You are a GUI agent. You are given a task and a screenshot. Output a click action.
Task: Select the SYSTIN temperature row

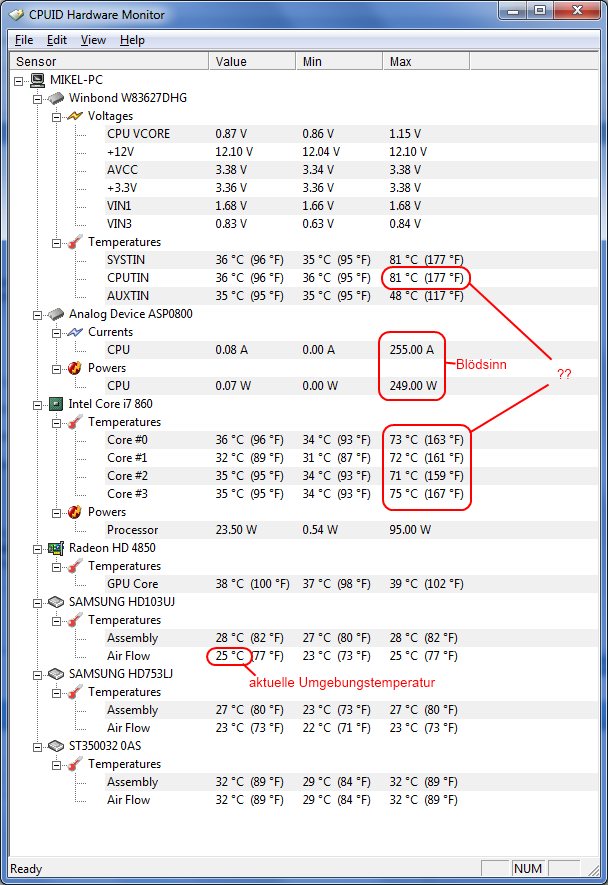pos(351,260)
